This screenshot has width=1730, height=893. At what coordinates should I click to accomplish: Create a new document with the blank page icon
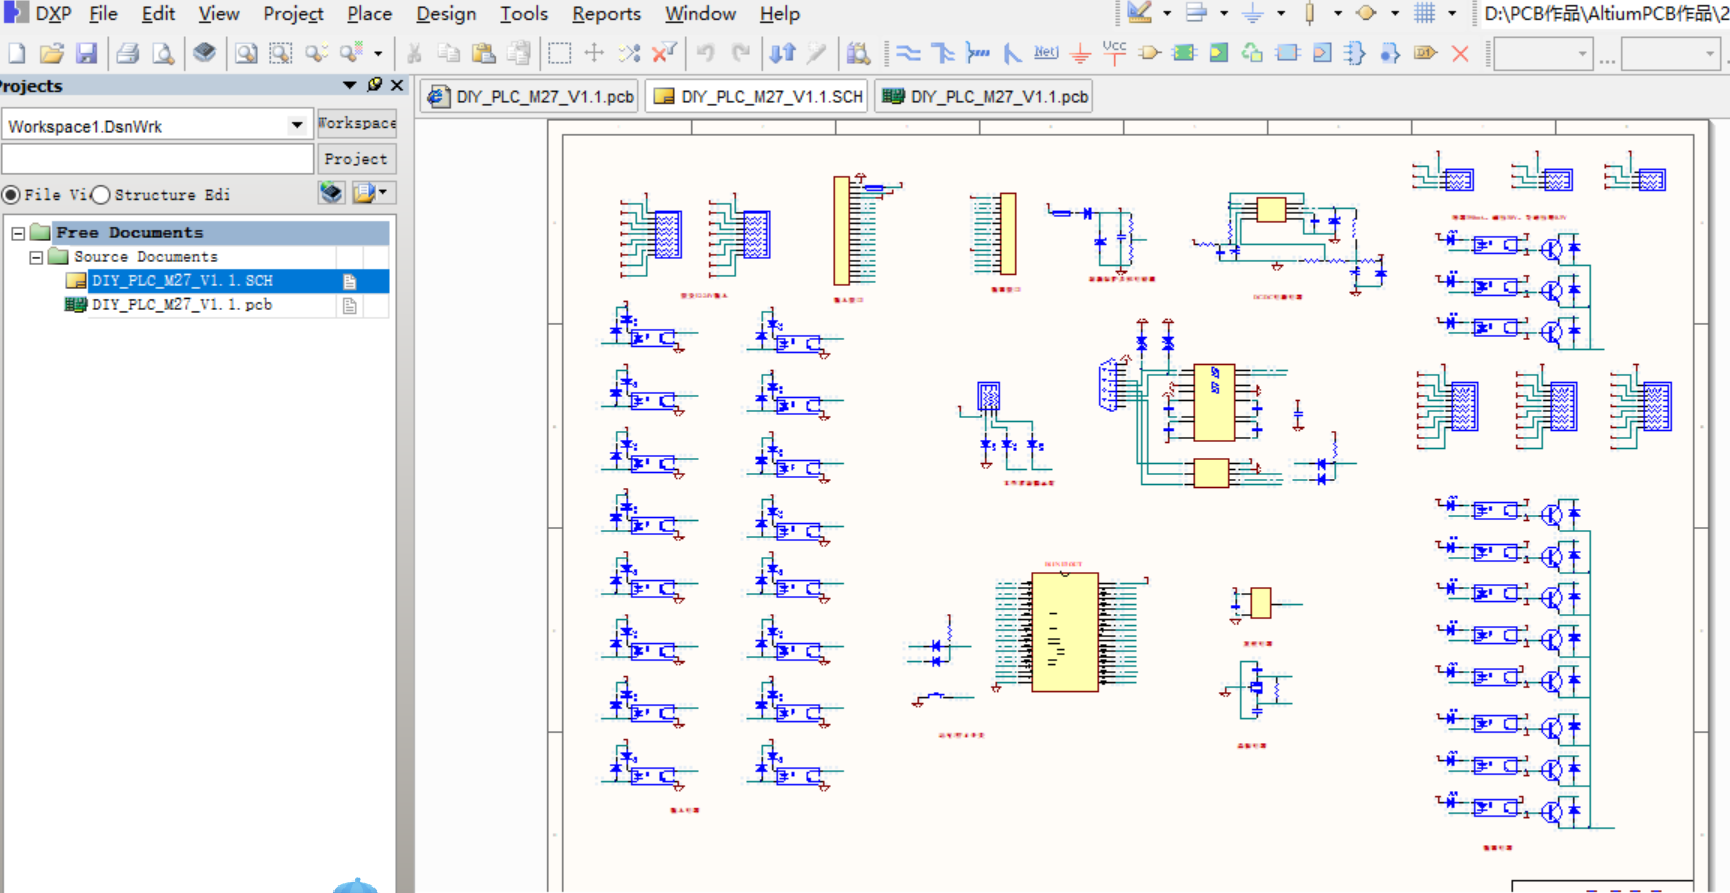(17, 53)
